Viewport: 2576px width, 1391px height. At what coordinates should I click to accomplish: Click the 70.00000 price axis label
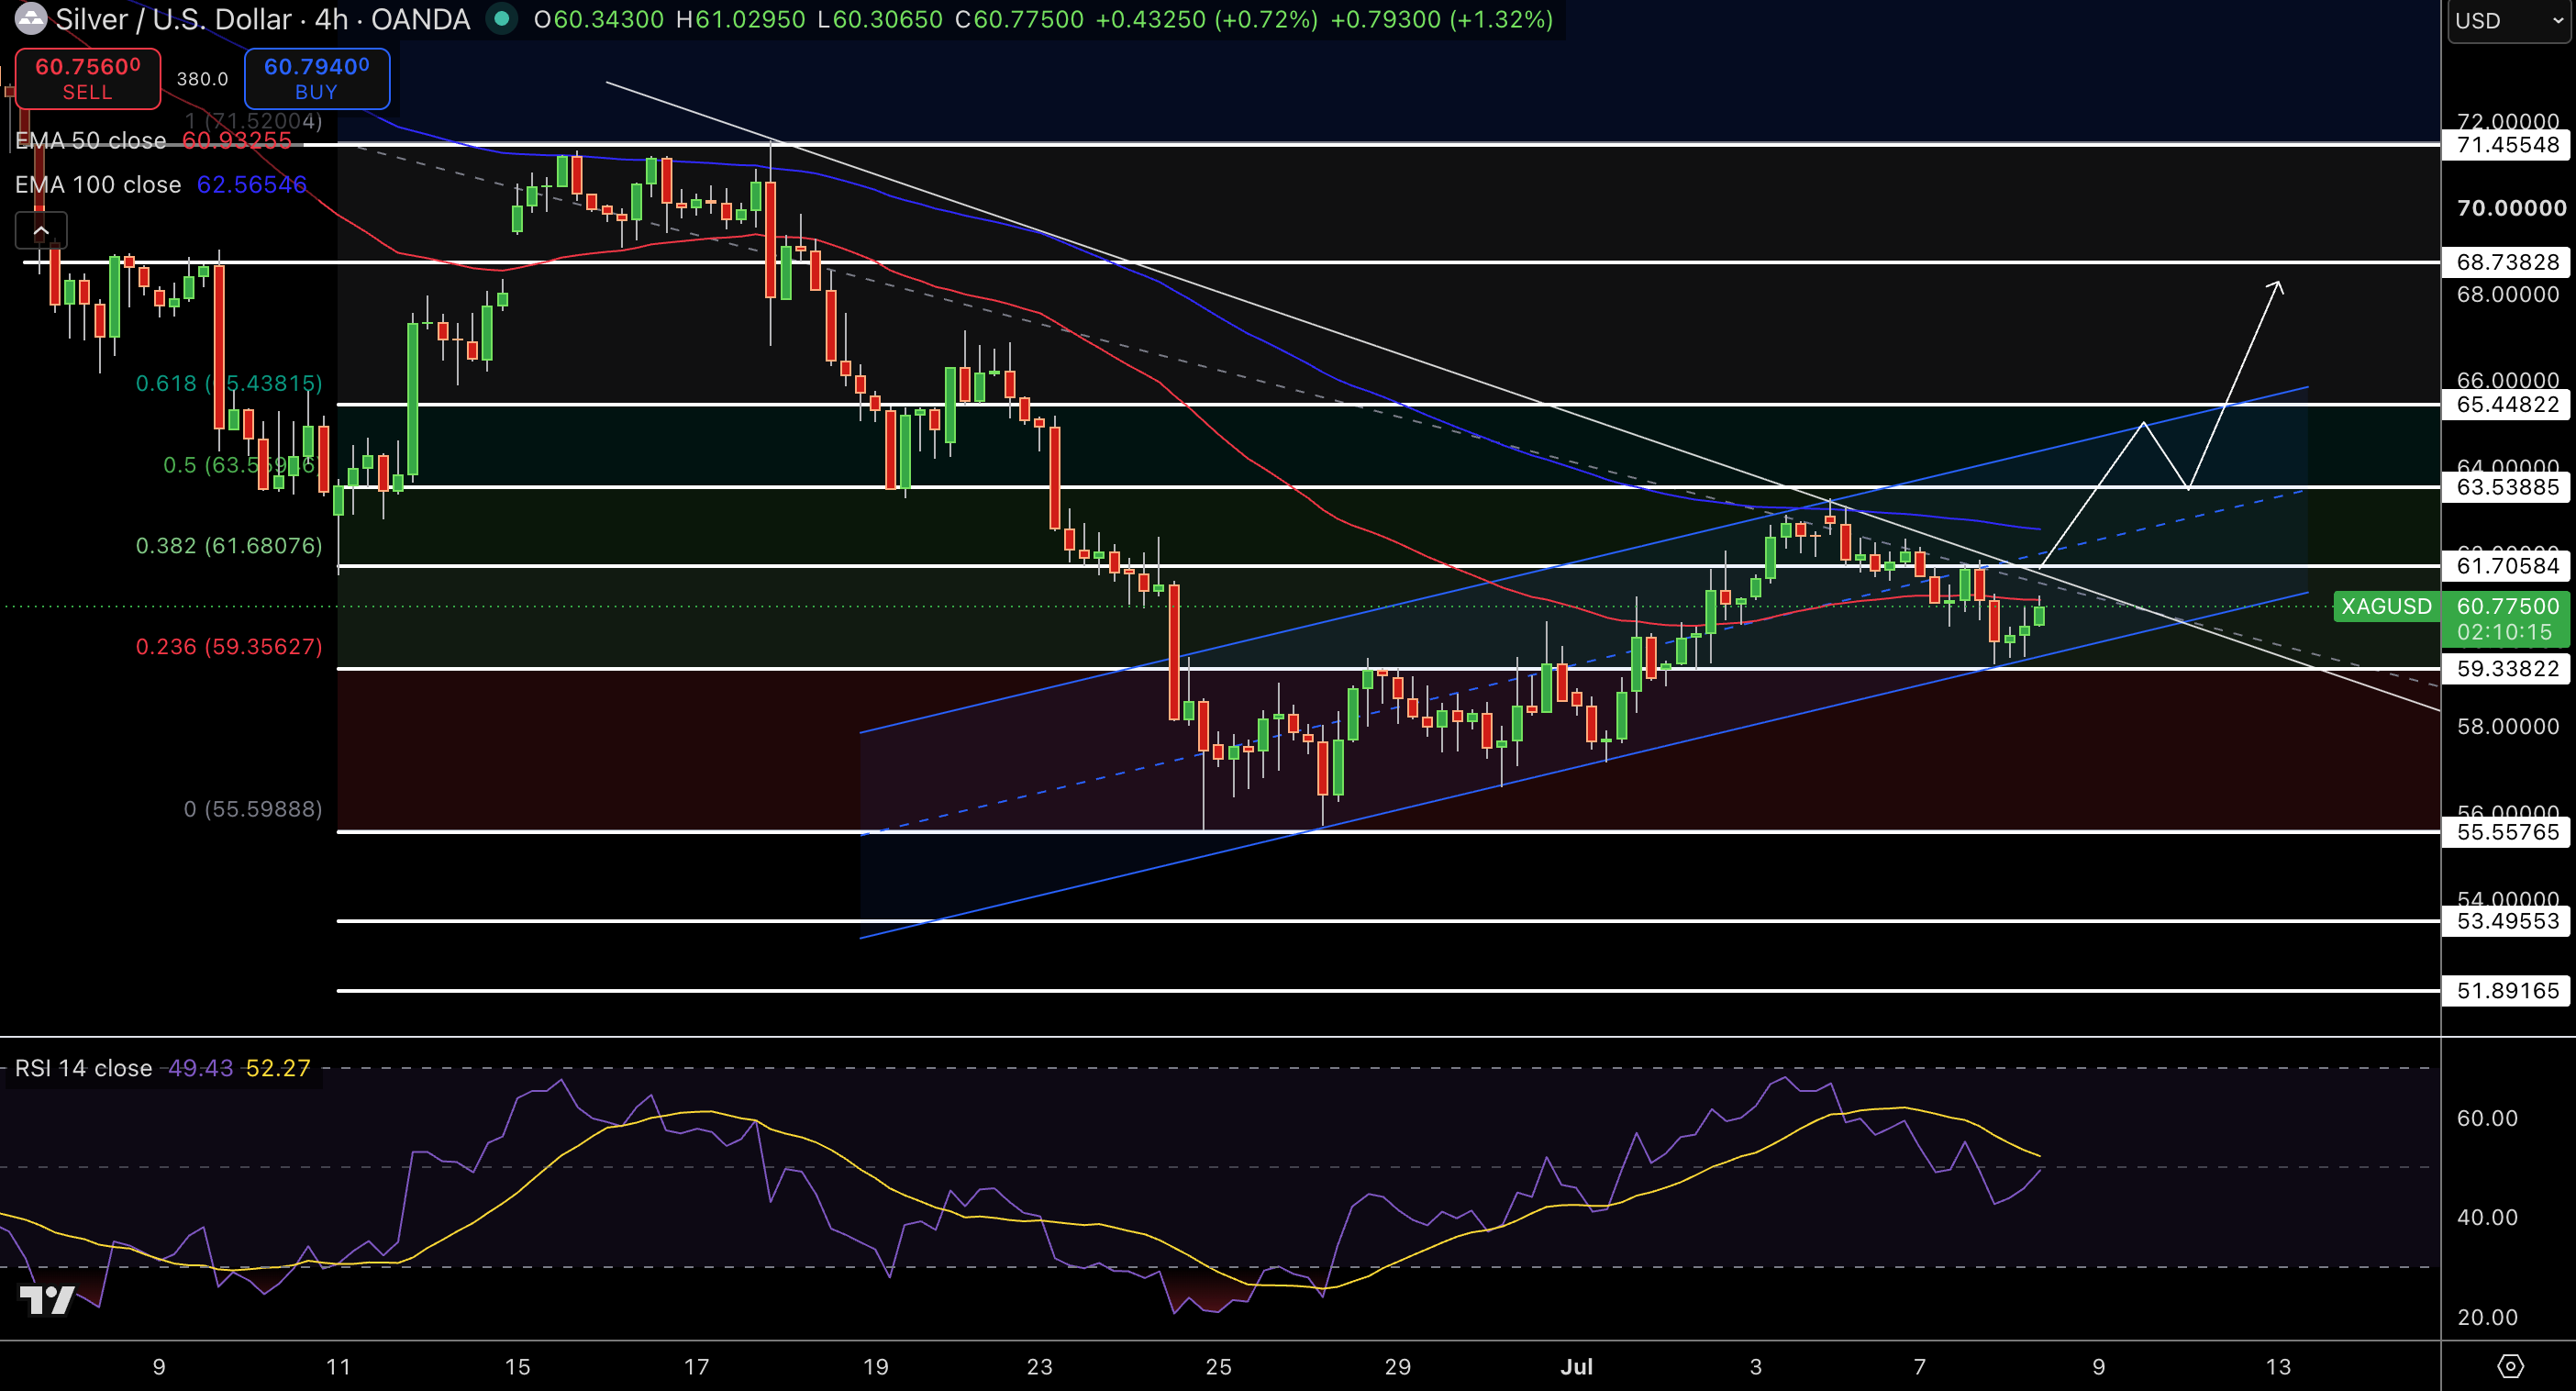click(x=2511, y=208)
